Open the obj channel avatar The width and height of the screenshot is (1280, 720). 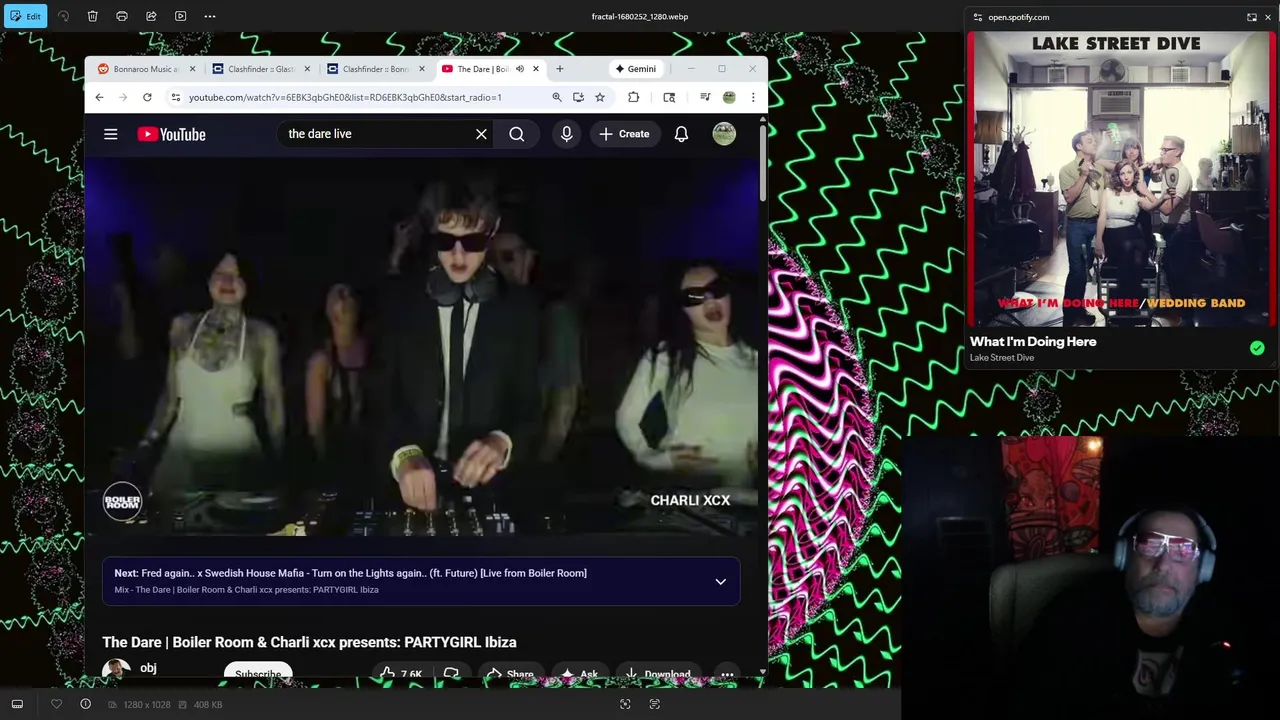pyautogui.click(x=116, y=670)
